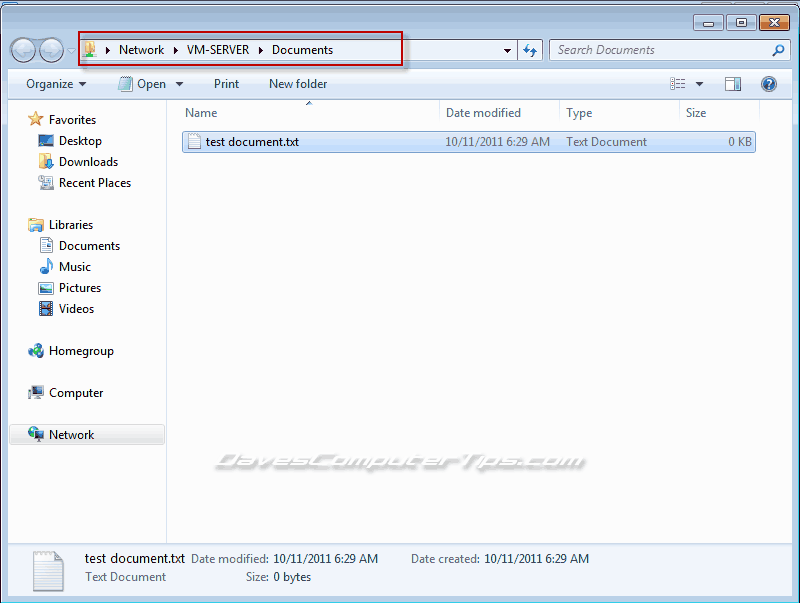Select Network in the address breadcrumb
The width and height of the screenshot is (800, 603).
point(141,50)
